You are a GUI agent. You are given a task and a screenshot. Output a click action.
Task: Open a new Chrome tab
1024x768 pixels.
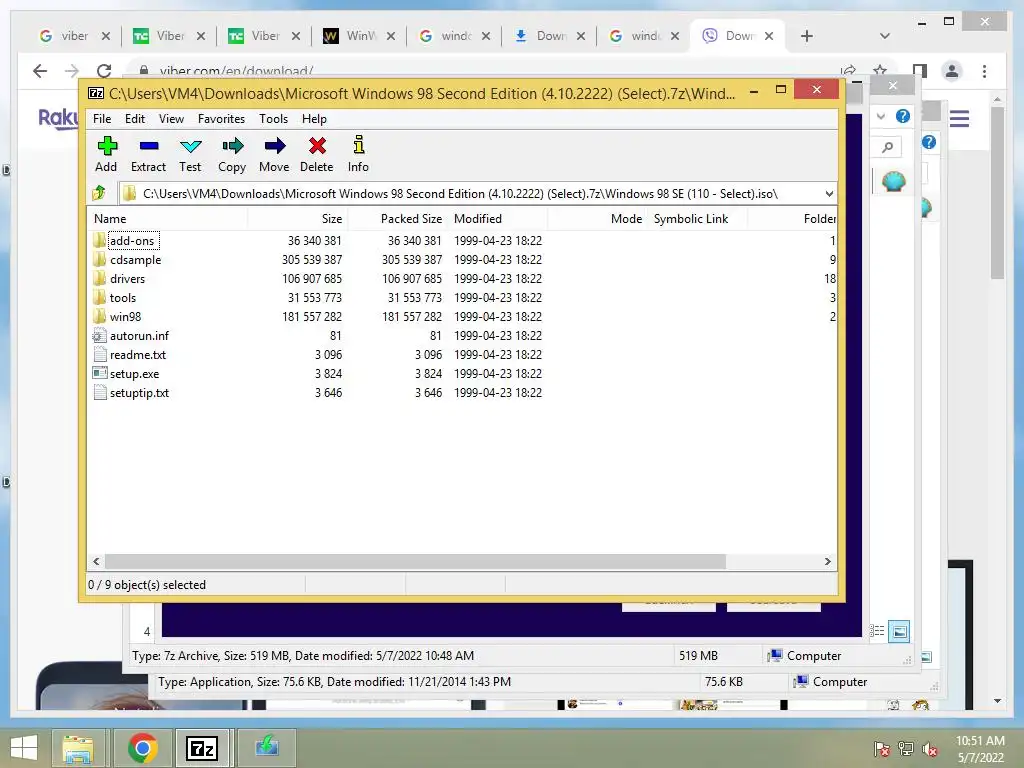tap(807, 36)
